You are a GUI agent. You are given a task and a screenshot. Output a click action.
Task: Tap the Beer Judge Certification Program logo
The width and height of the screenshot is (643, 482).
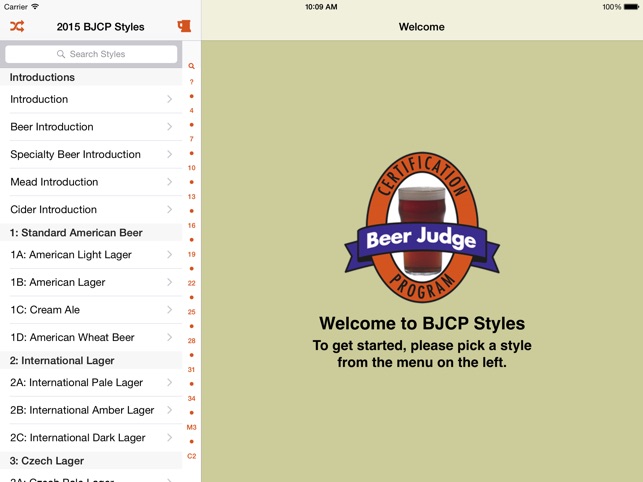(422, 228)
